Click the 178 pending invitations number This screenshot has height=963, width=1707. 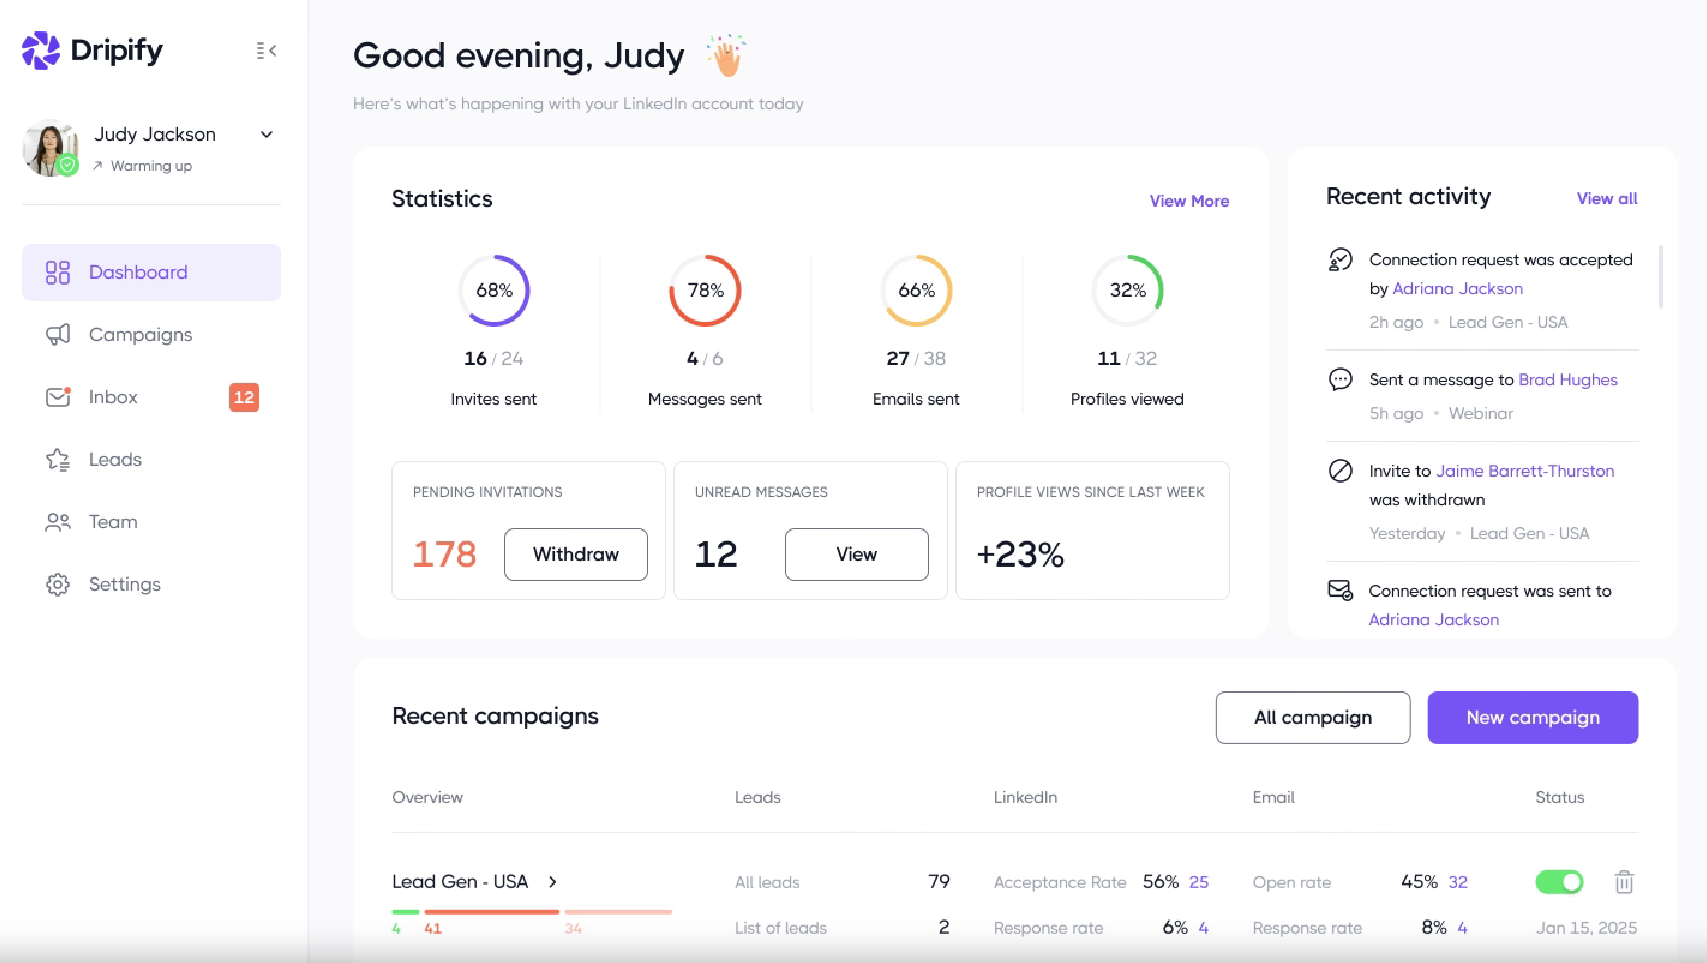click(x=445, y=554)
